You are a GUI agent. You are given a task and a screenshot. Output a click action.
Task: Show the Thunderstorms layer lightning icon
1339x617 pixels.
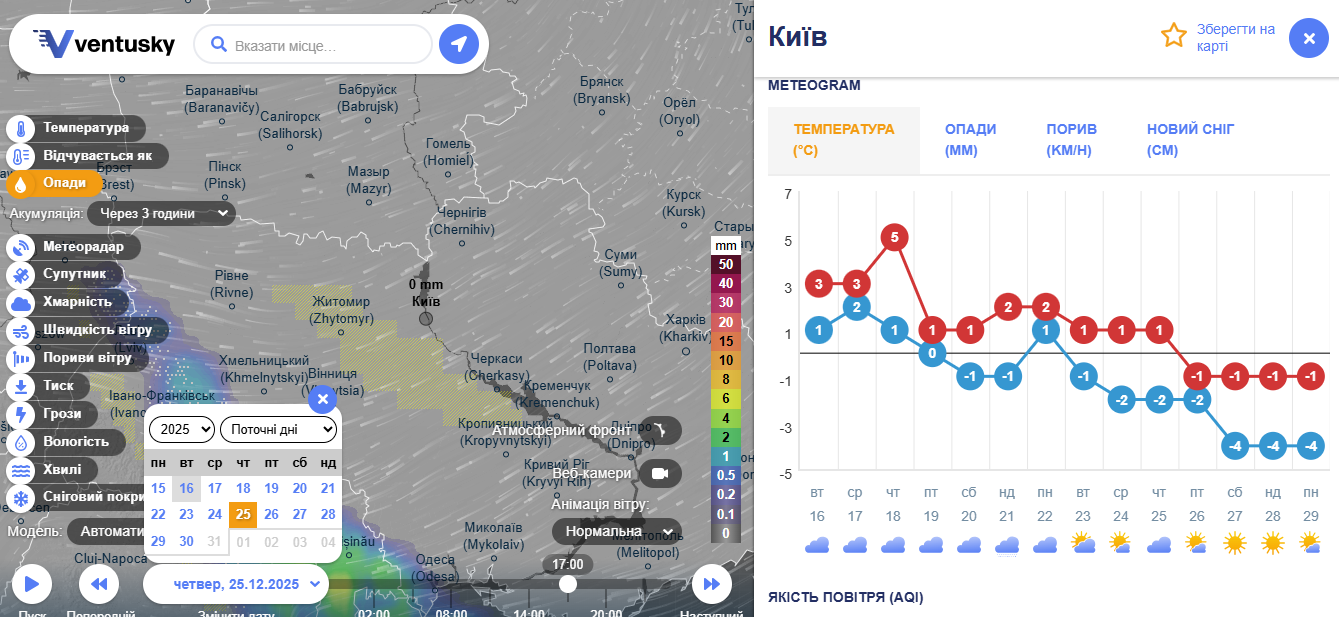(x=20, y=414)
